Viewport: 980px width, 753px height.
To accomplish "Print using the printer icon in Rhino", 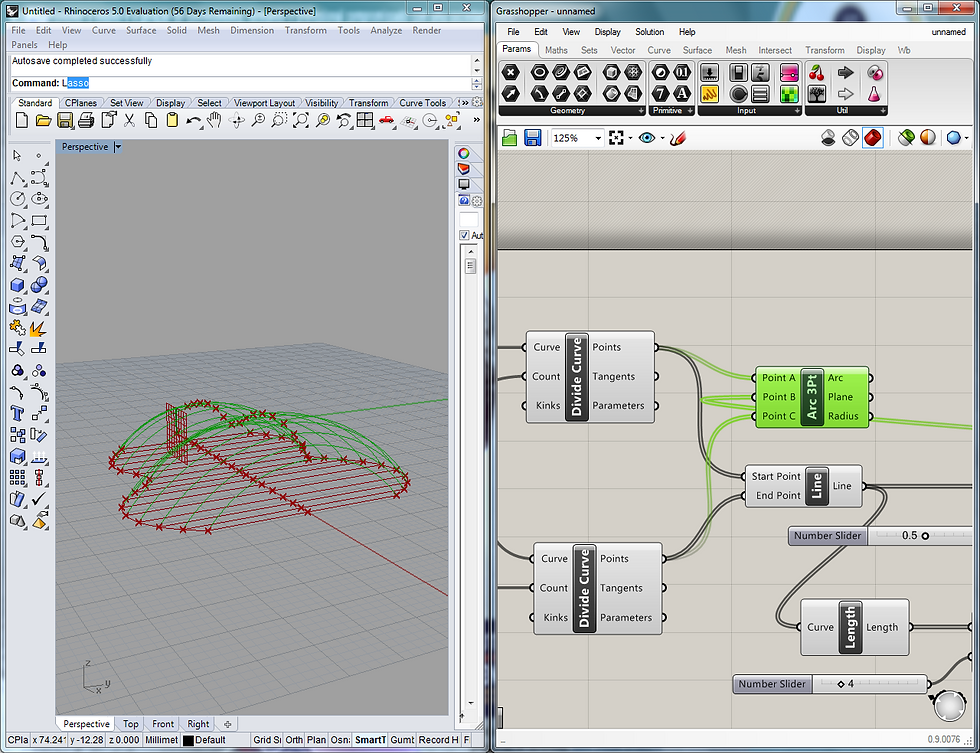I will pos(86,120).
